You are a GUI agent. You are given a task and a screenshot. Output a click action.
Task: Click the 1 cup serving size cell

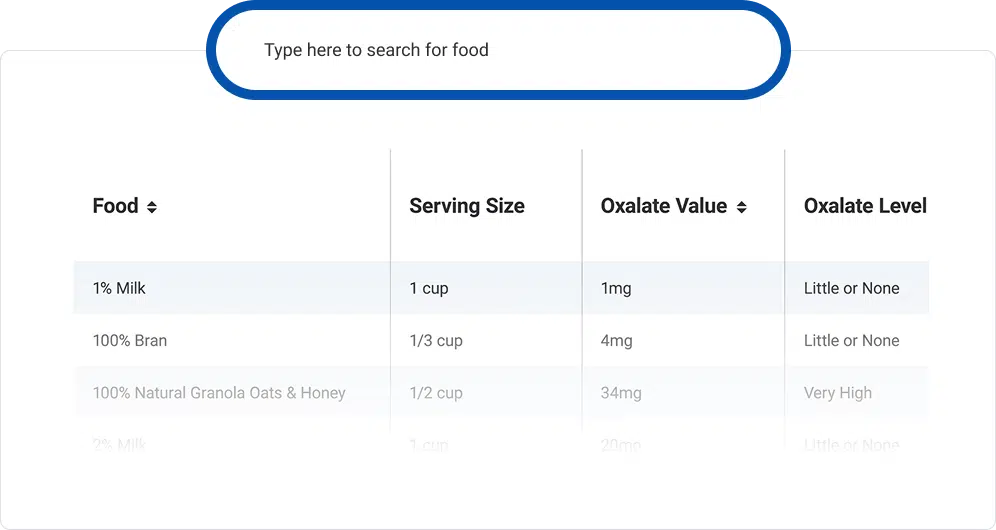(429, 289)
